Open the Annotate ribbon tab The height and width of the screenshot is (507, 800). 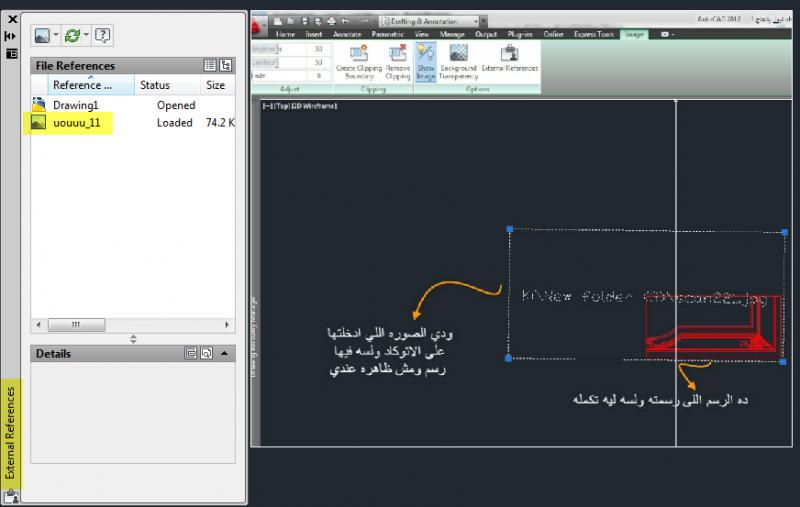tap(347, 34)
